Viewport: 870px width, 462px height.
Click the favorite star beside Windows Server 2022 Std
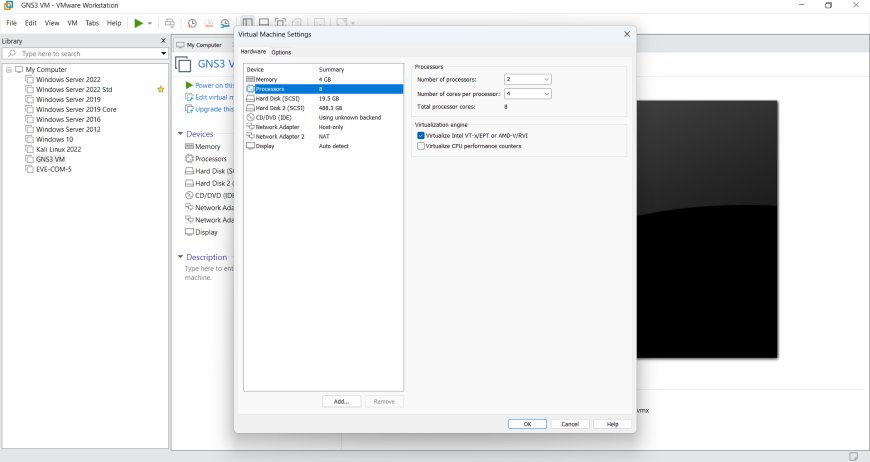(x=161, y=89)
